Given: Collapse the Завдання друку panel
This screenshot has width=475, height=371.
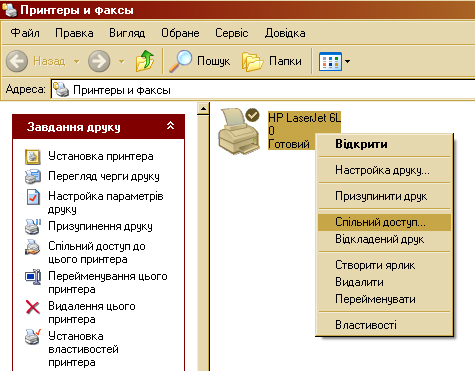Looking at the screenshot, I should point(170,126).
